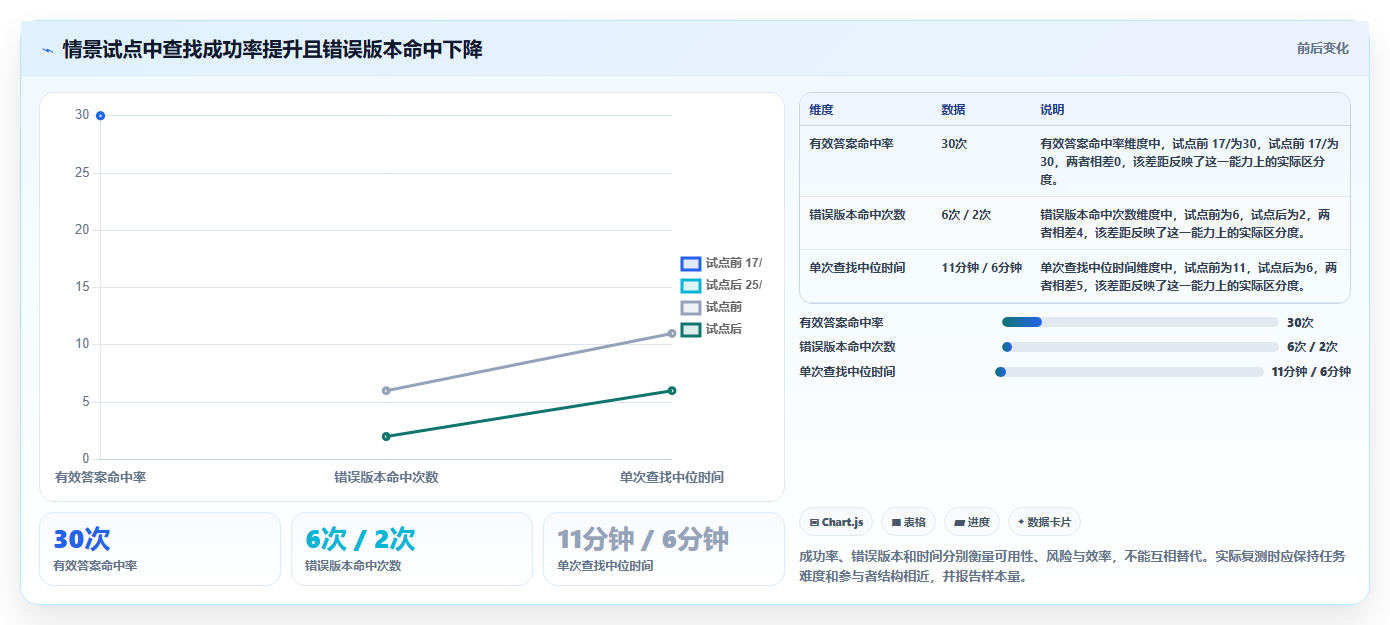
Task: Click the 有效答案命中率 table row label
Action: [x=851, y=144]
